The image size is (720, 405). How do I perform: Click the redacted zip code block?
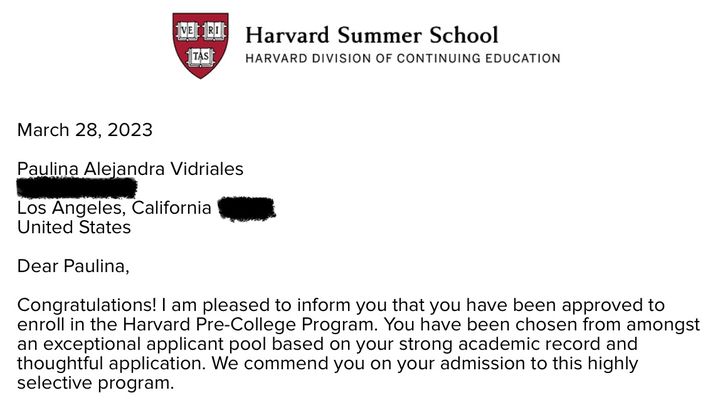247,209
